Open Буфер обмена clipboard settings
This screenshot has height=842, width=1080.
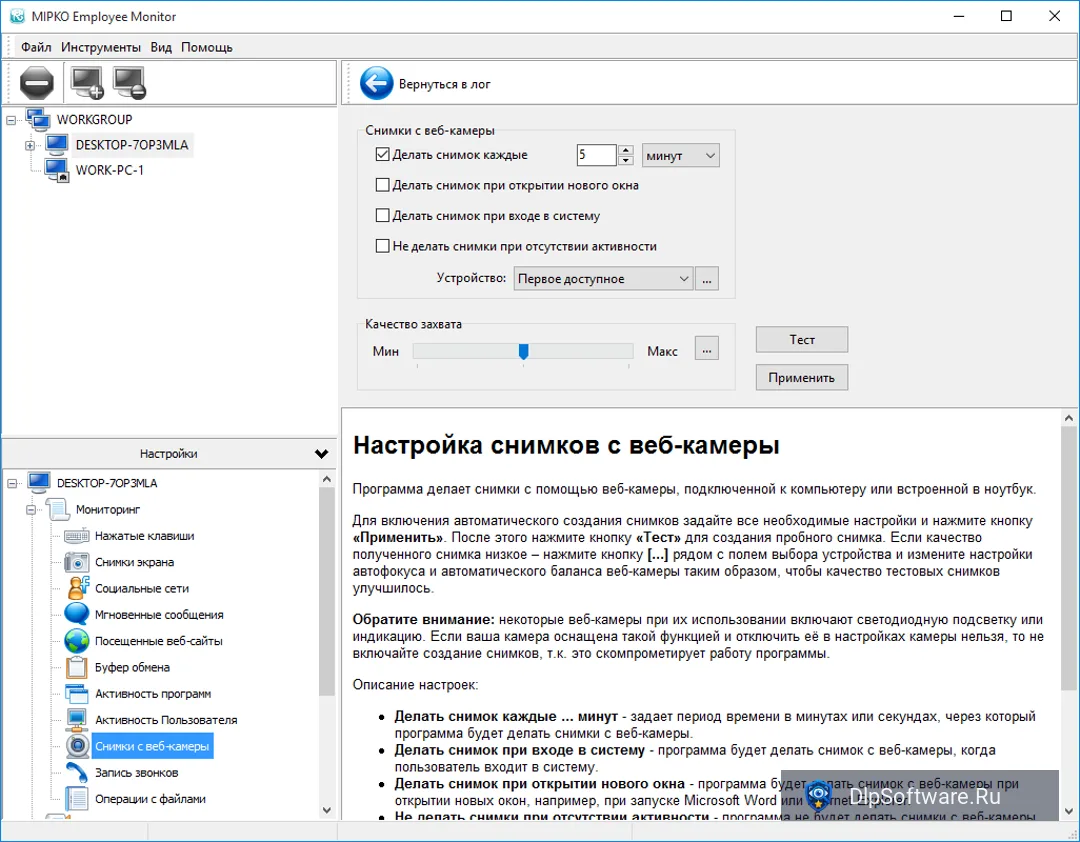point(132,667)
